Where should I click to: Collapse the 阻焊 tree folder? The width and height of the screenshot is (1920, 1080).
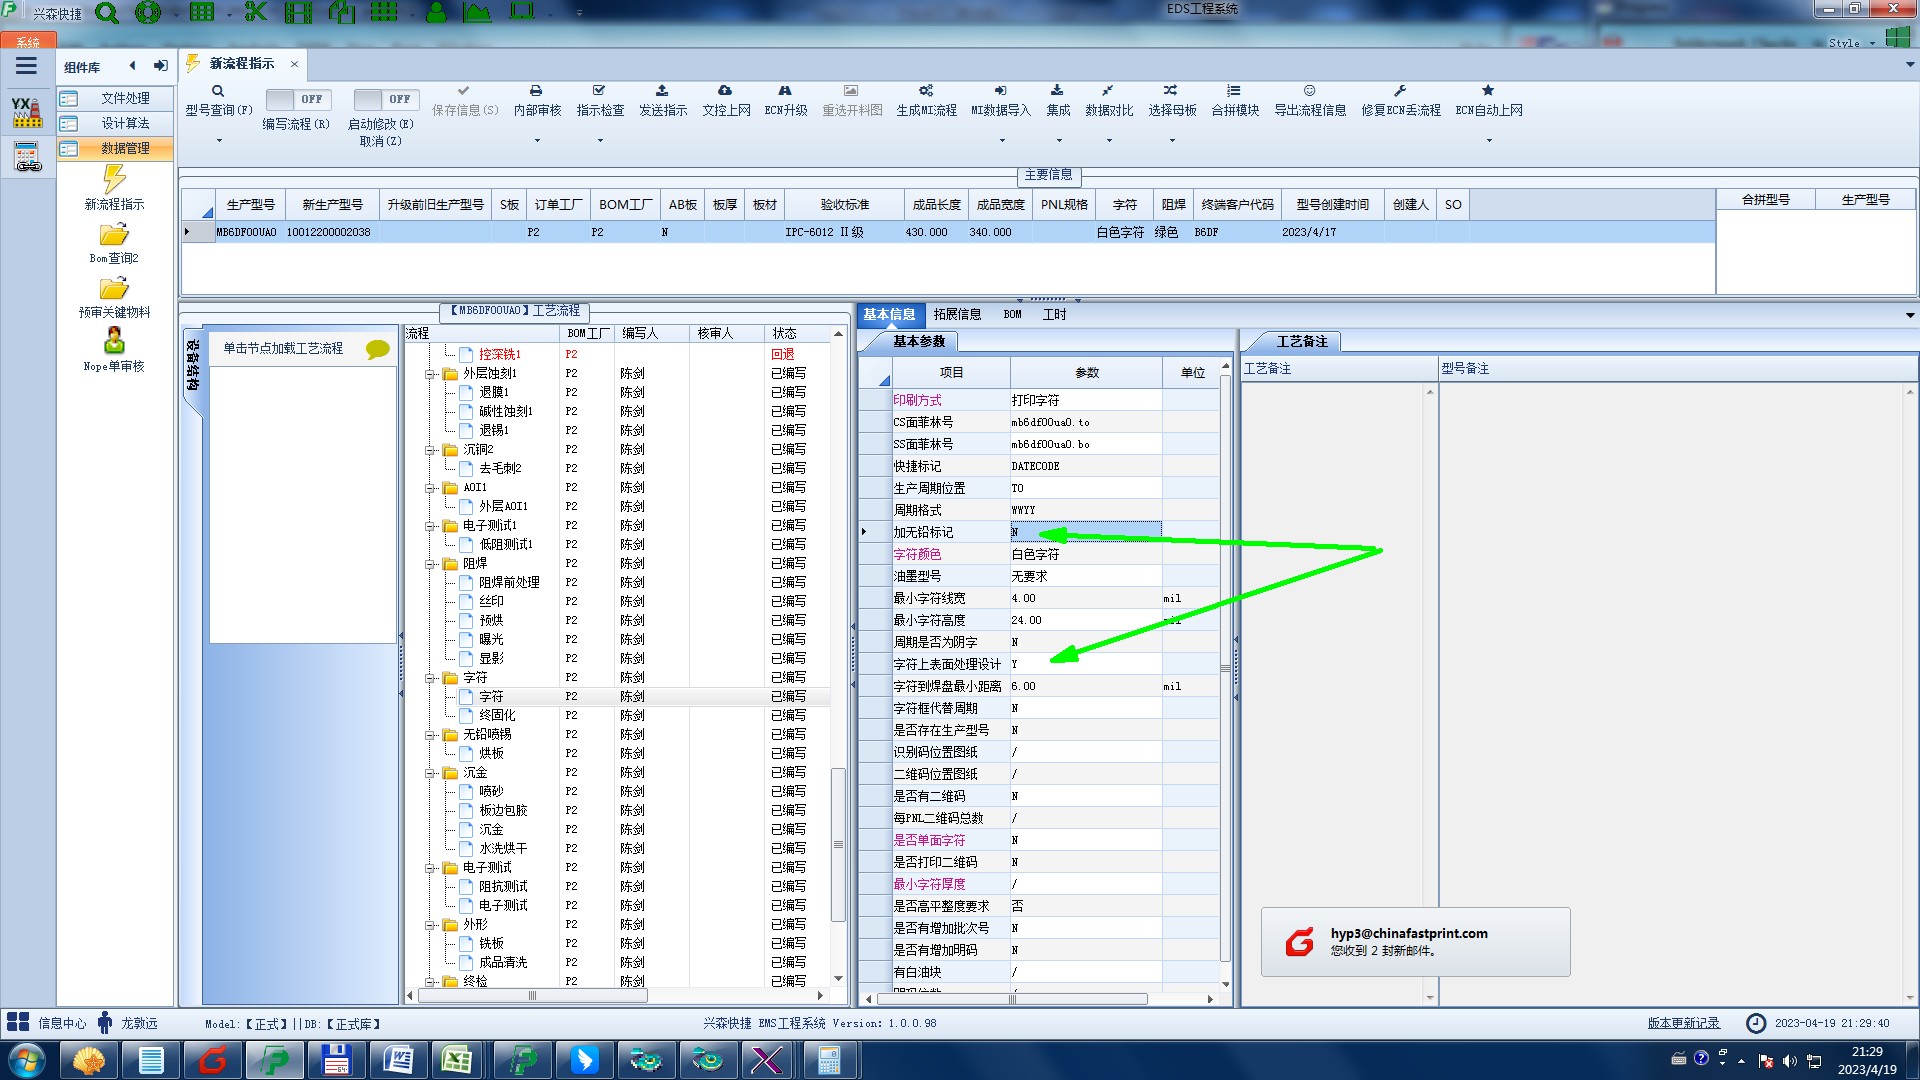coord(430,564)
